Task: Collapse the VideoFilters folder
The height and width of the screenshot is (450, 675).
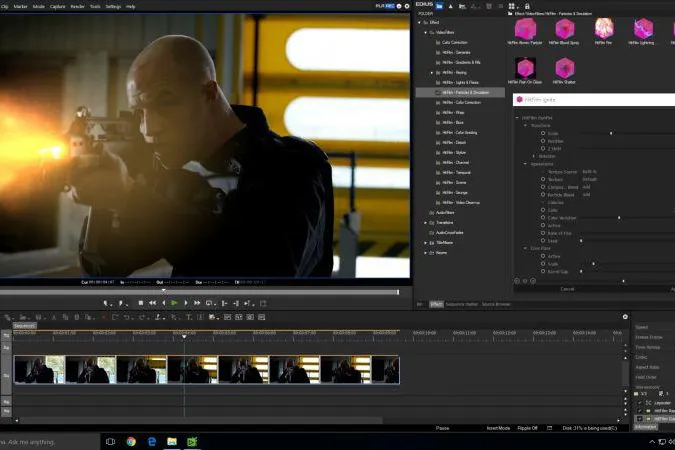Action: (425, 32)
